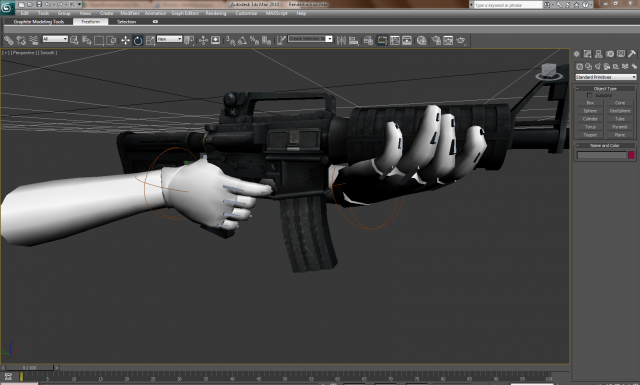Toggle Window/Crossing selection icon
640x385 pixels.
(x=111, y=40)
